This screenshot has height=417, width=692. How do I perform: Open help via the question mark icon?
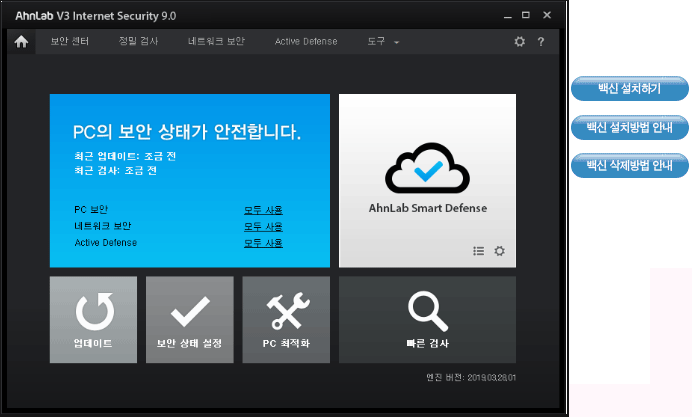541,42
